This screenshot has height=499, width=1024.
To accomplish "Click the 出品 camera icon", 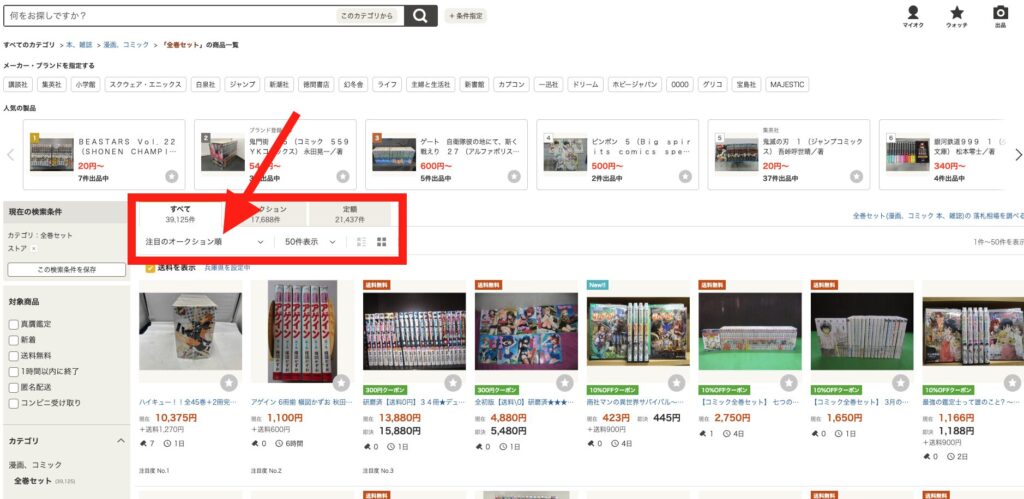I will [1000, 13].
